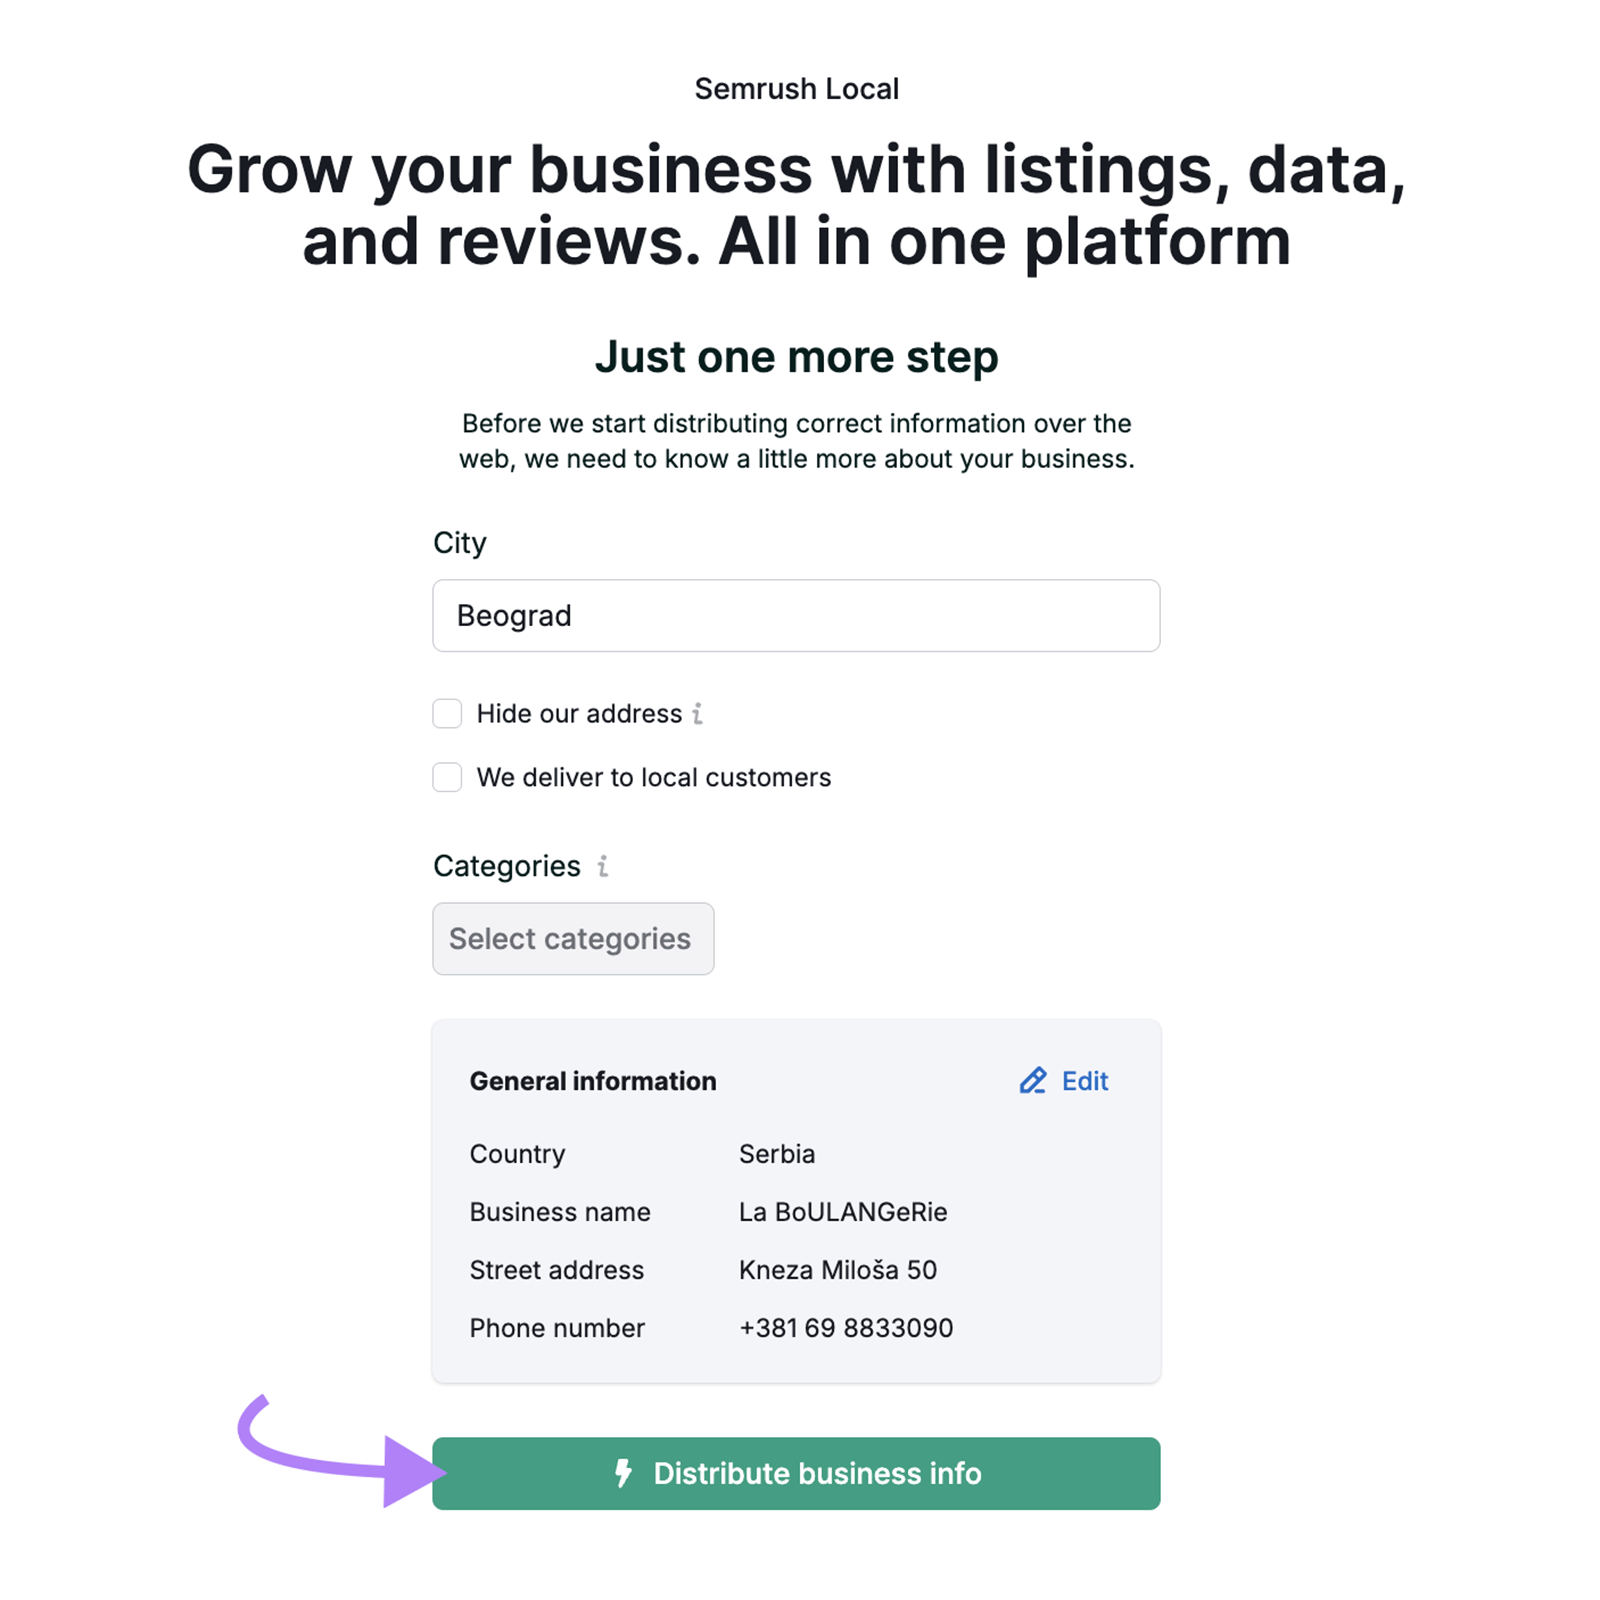The image size is (1600, 1600).
Task: Click the Serbia country value
Action: coord(777,1154)
